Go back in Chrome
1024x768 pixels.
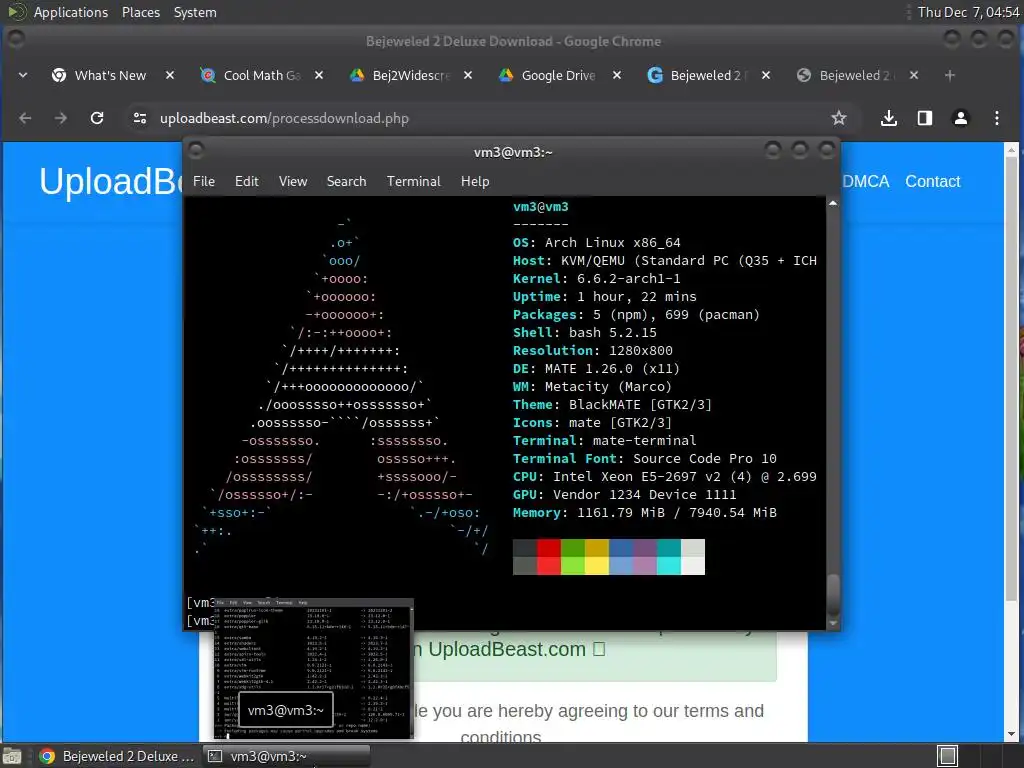click(x=25, y=118)
